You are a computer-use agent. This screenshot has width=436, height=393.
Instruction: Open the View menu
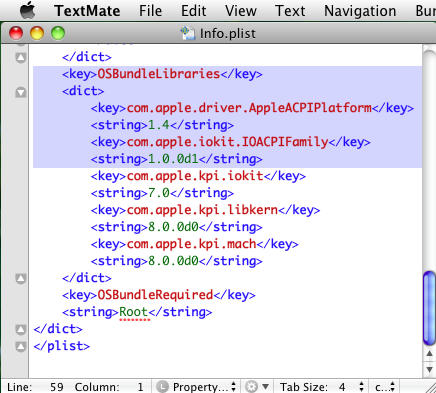pos(241,11)
